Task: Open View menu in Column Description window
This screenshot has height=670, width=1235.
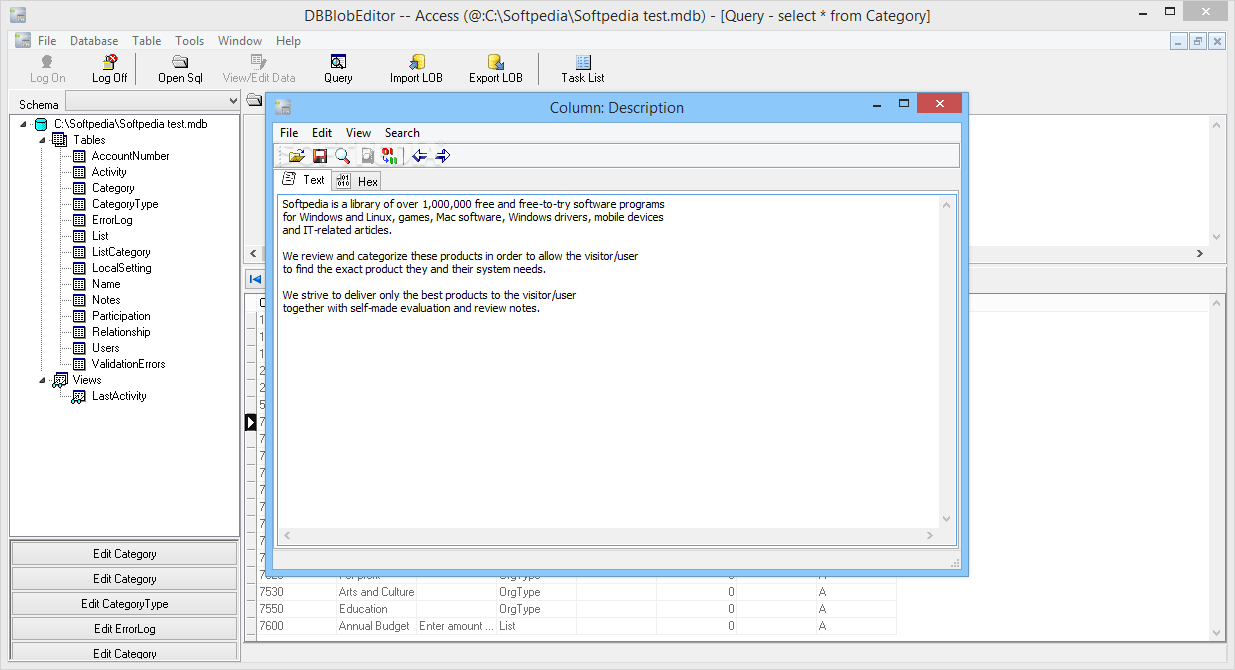Action: [358, 133]
